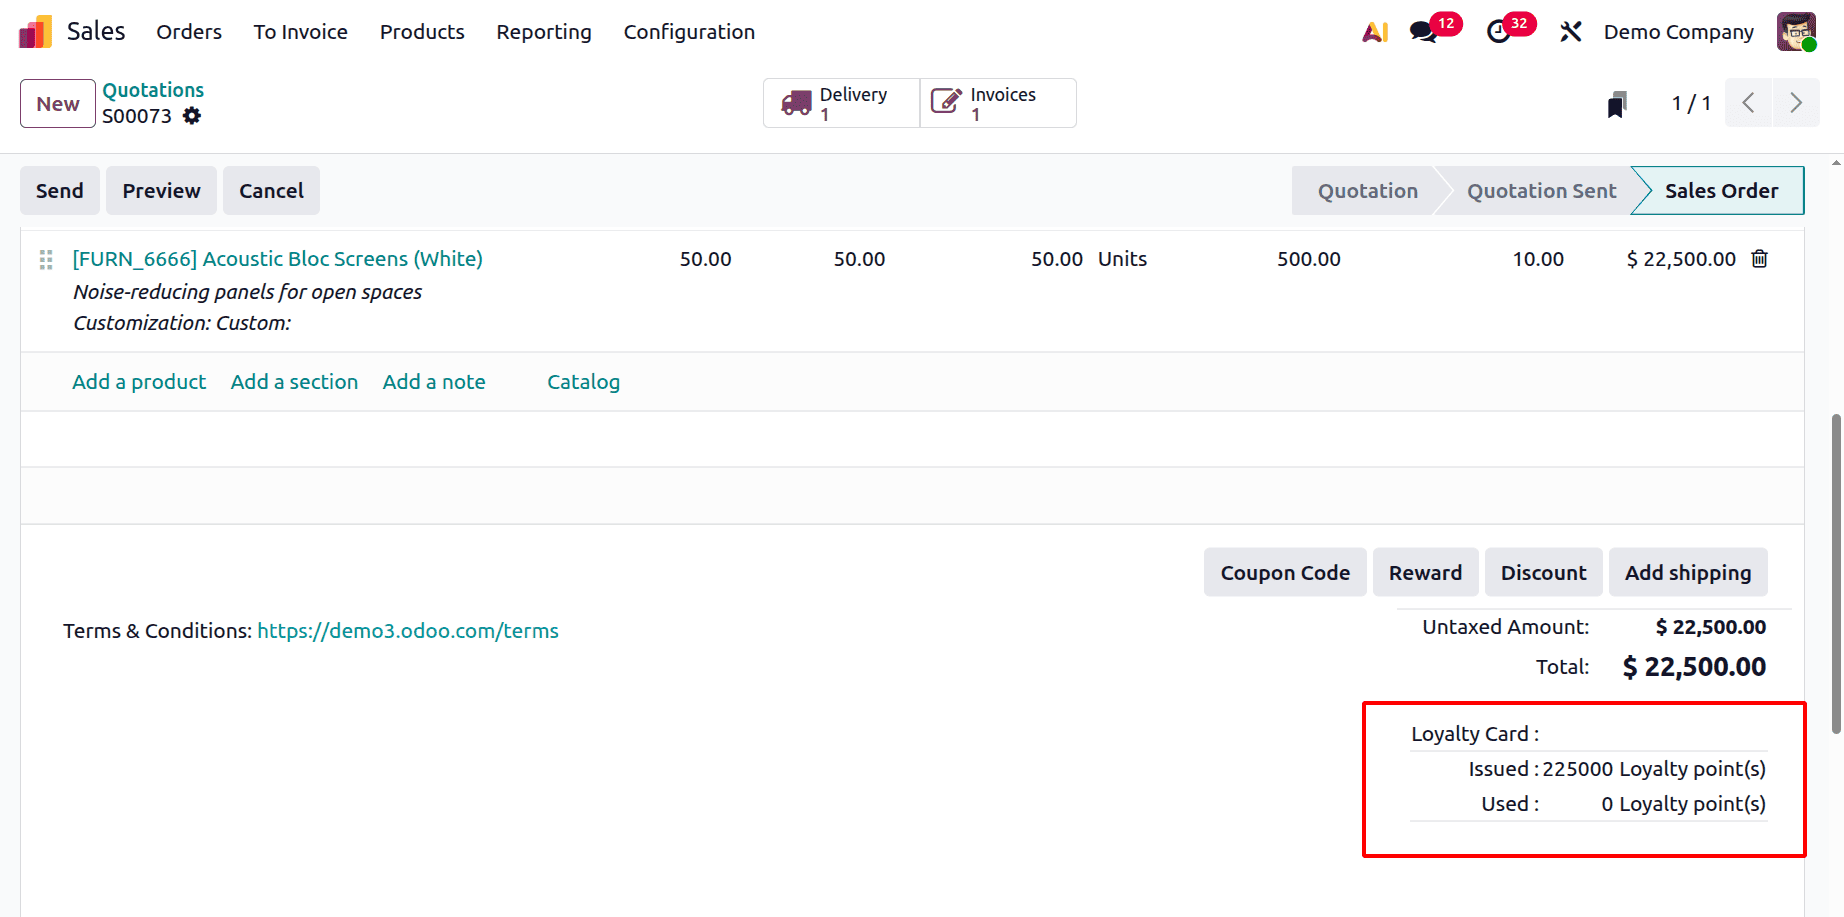Screen dimensions: 1844x917
Task: Advance to Sales Order stage in status bar
Action: click(1721, 190)
